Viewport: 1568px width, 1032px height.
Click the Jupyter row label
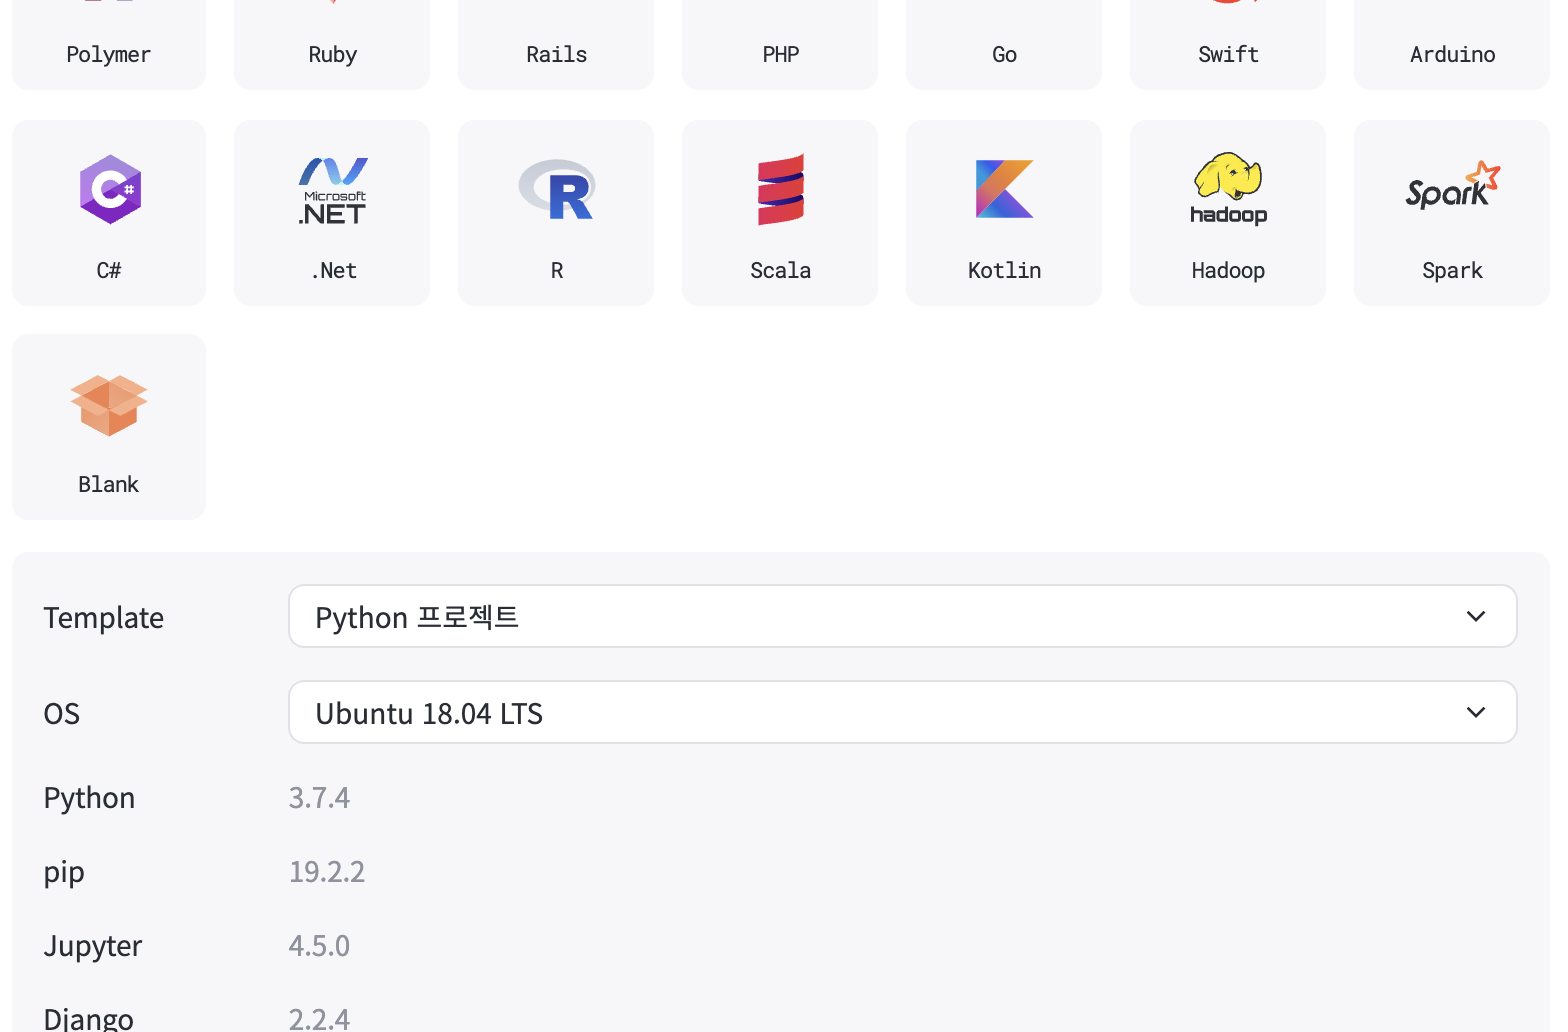point(93,947)
